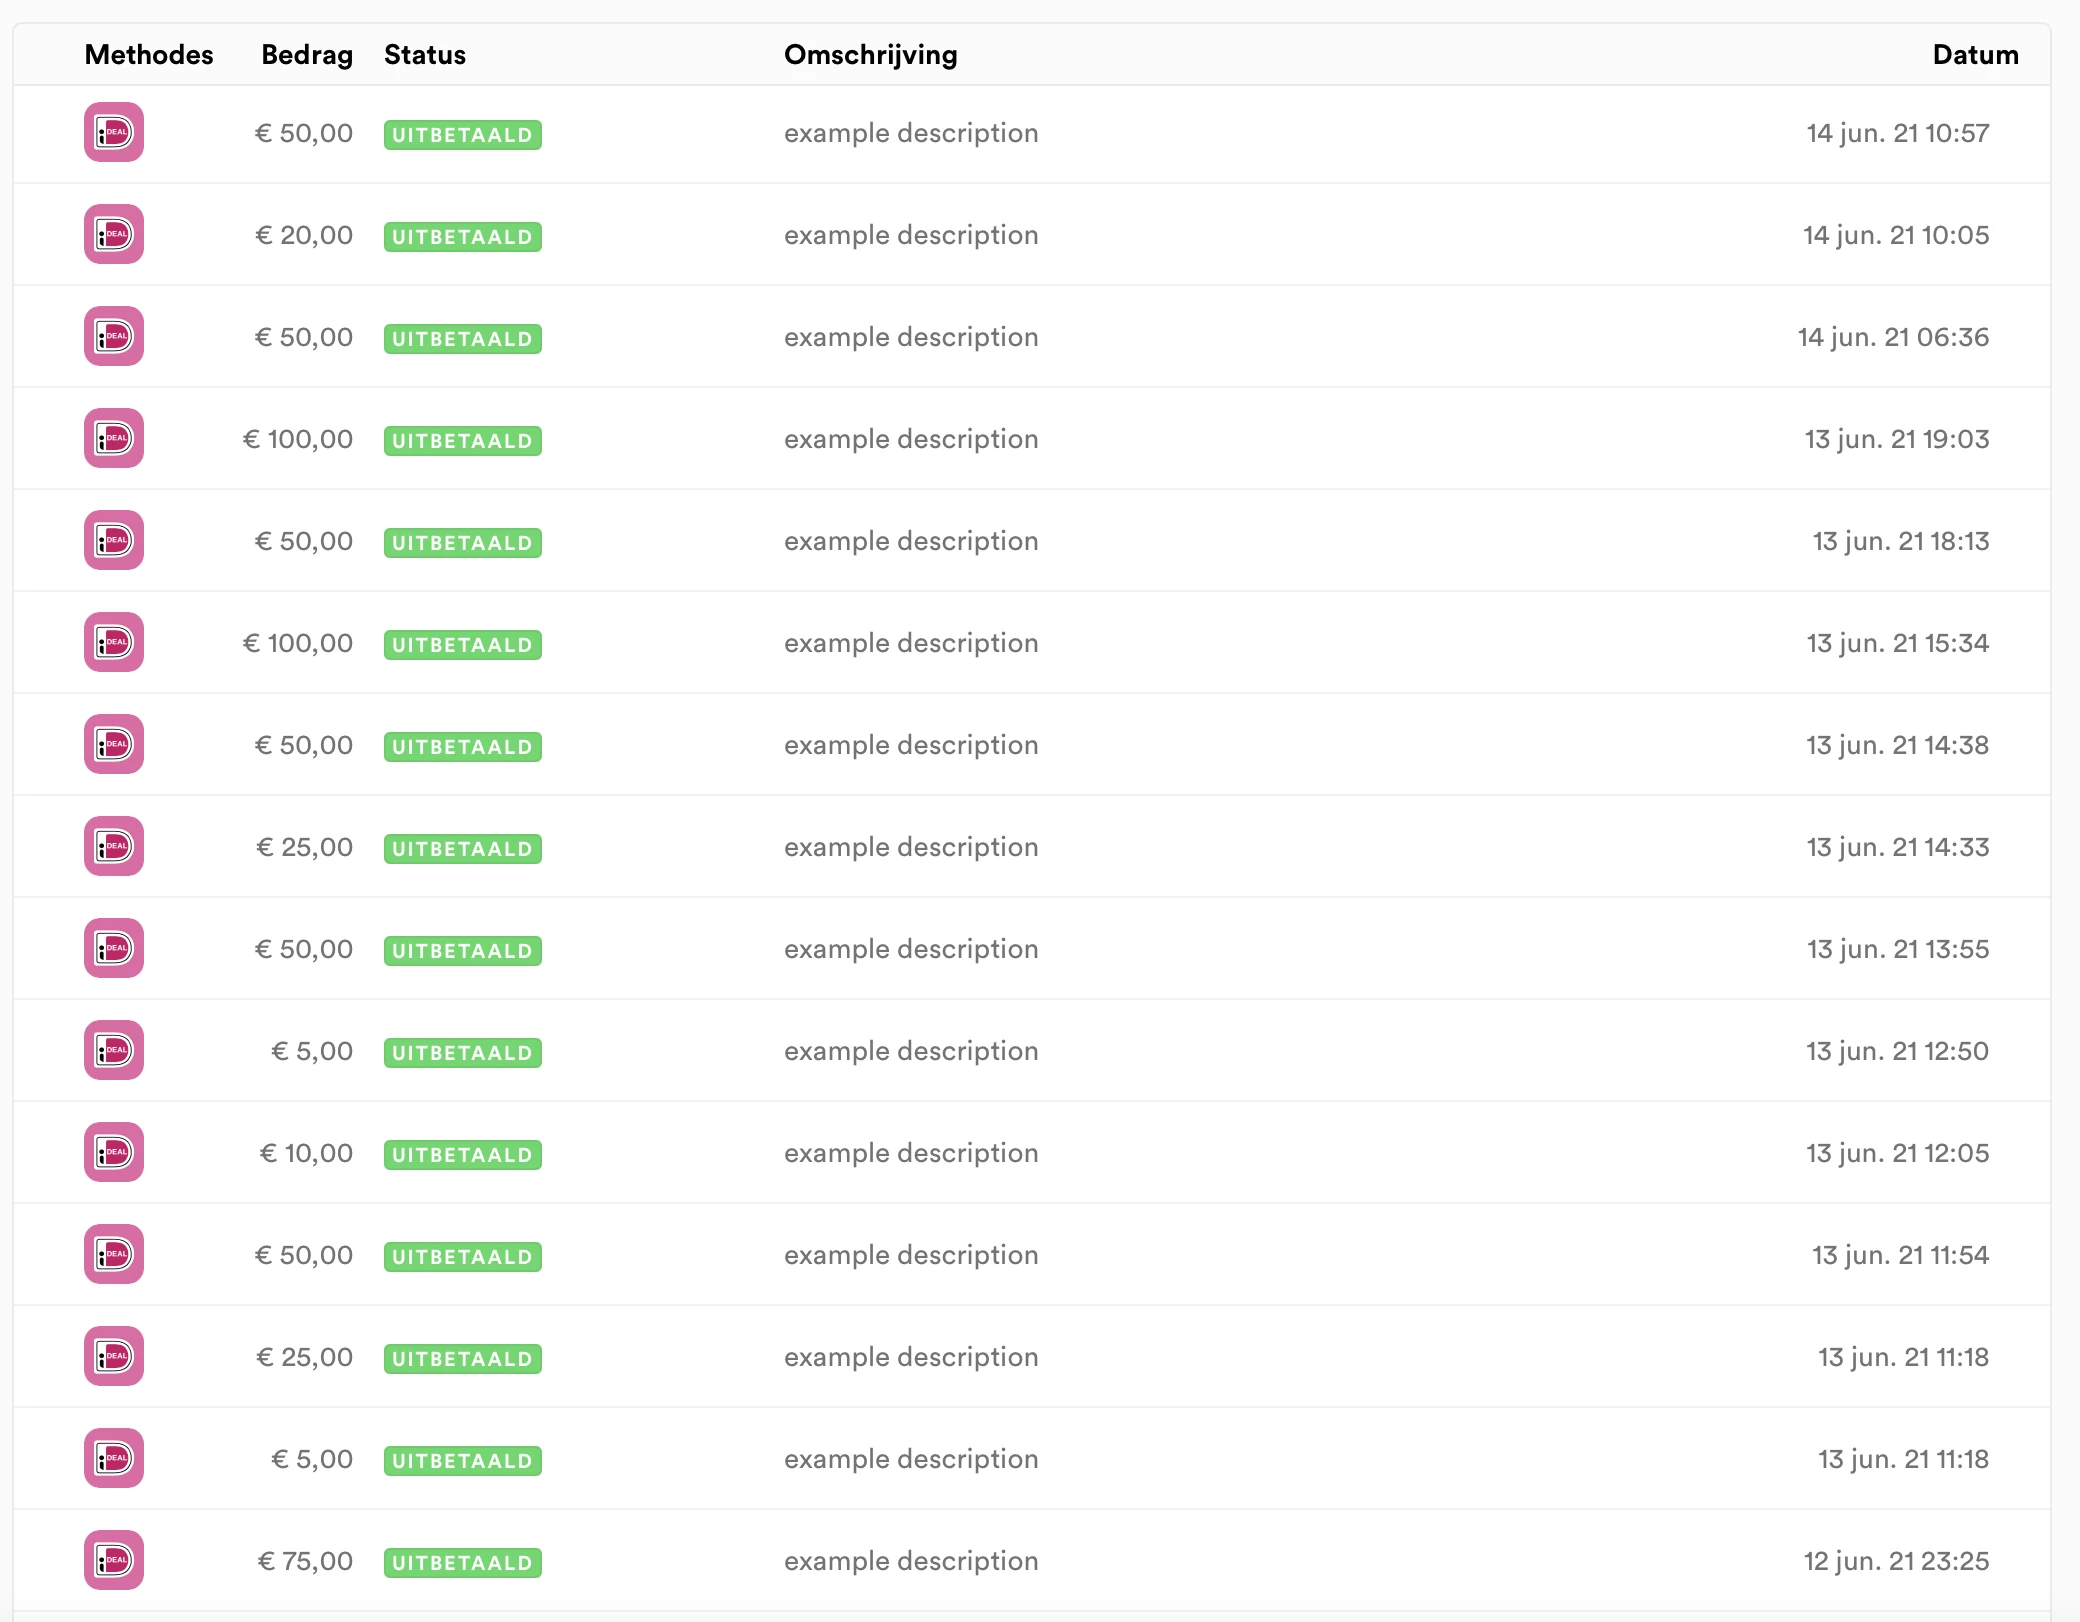Click the Bedrag column header
The width and height of the screenshot is (2080, 1622).
coord(307,54)
